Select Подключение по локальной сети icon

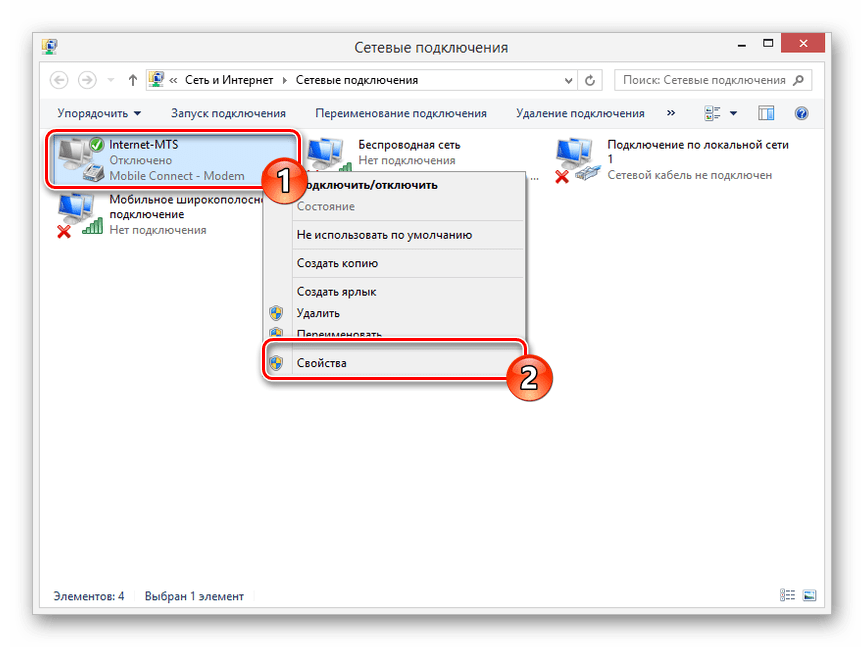(x=577, y=160)
